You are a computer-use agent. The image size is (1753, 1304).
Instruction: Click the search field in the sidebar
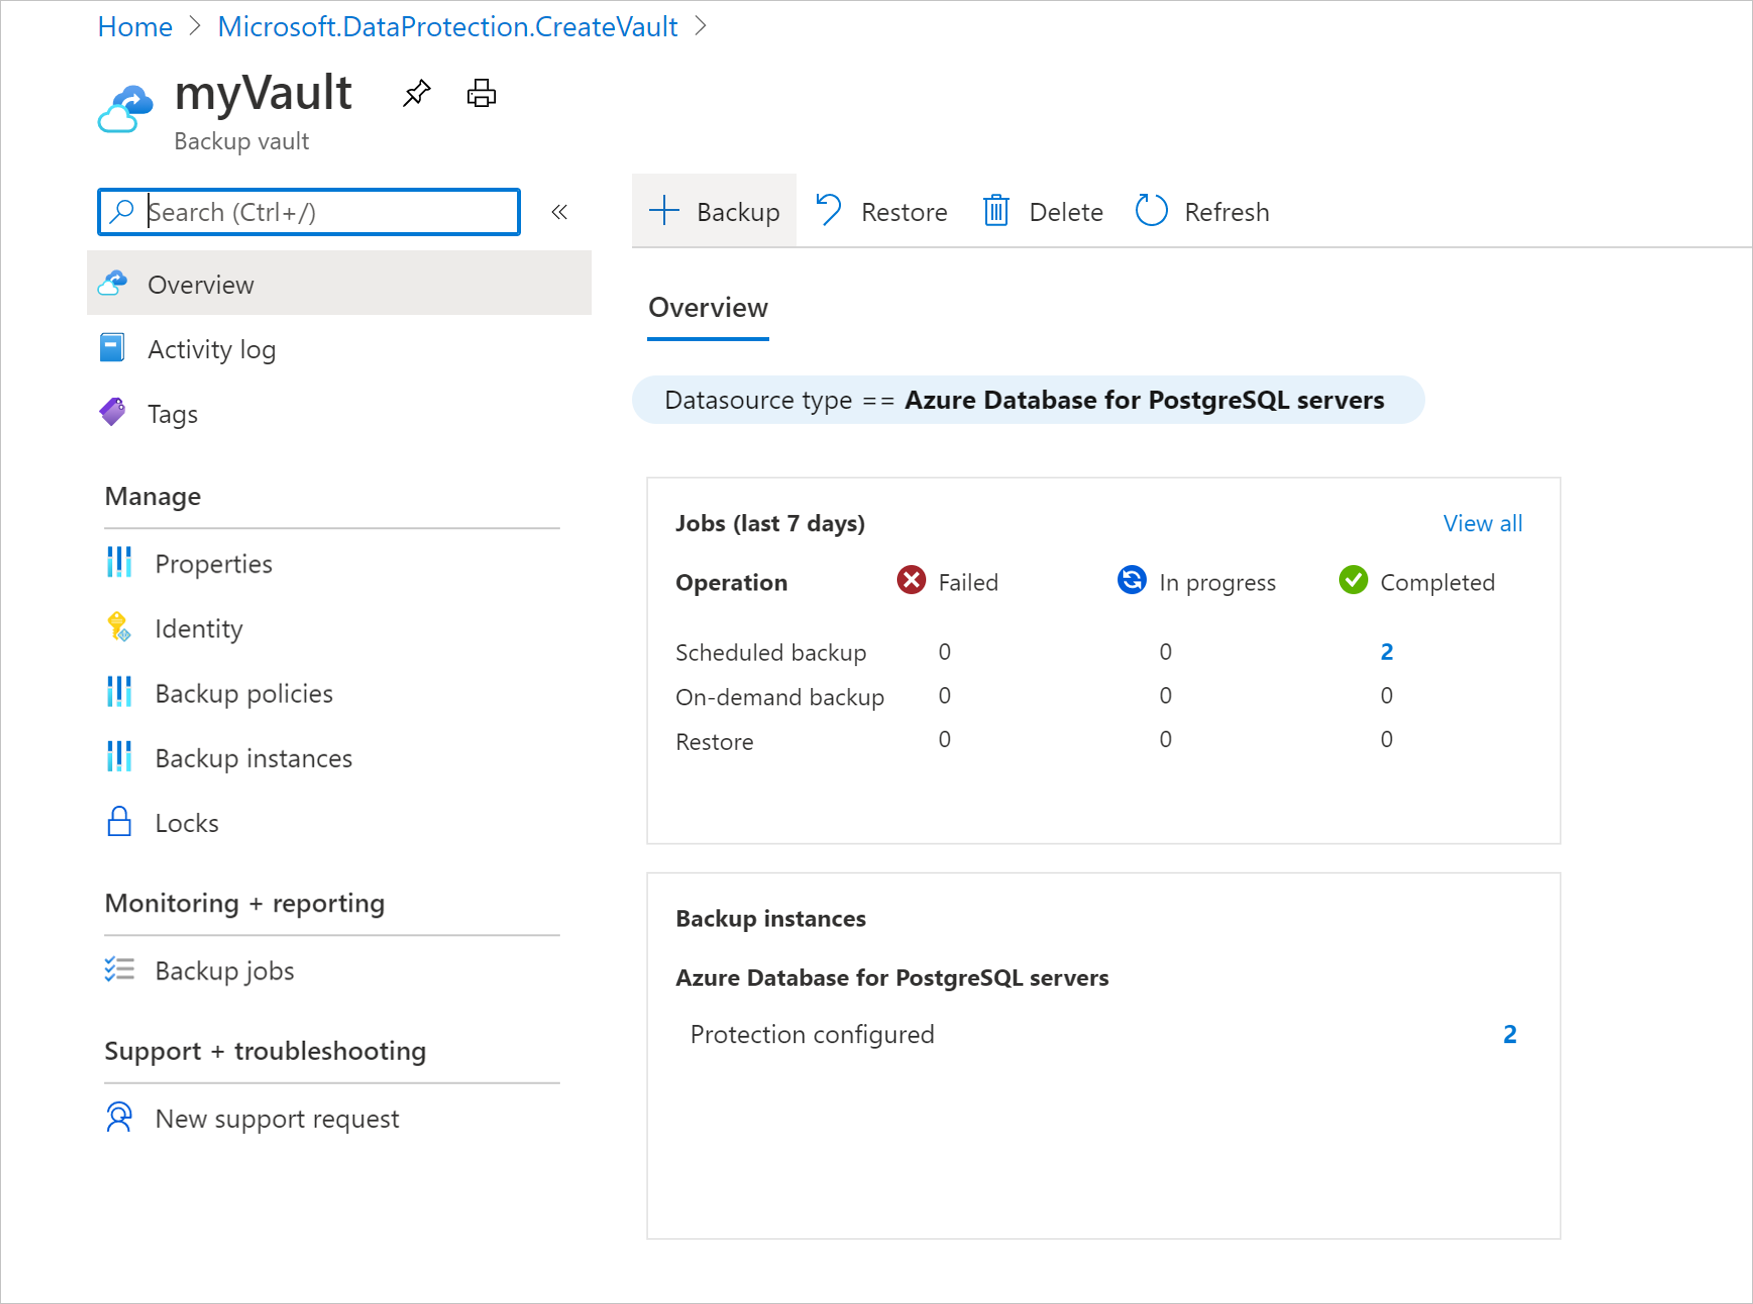(x=308, y=211)
